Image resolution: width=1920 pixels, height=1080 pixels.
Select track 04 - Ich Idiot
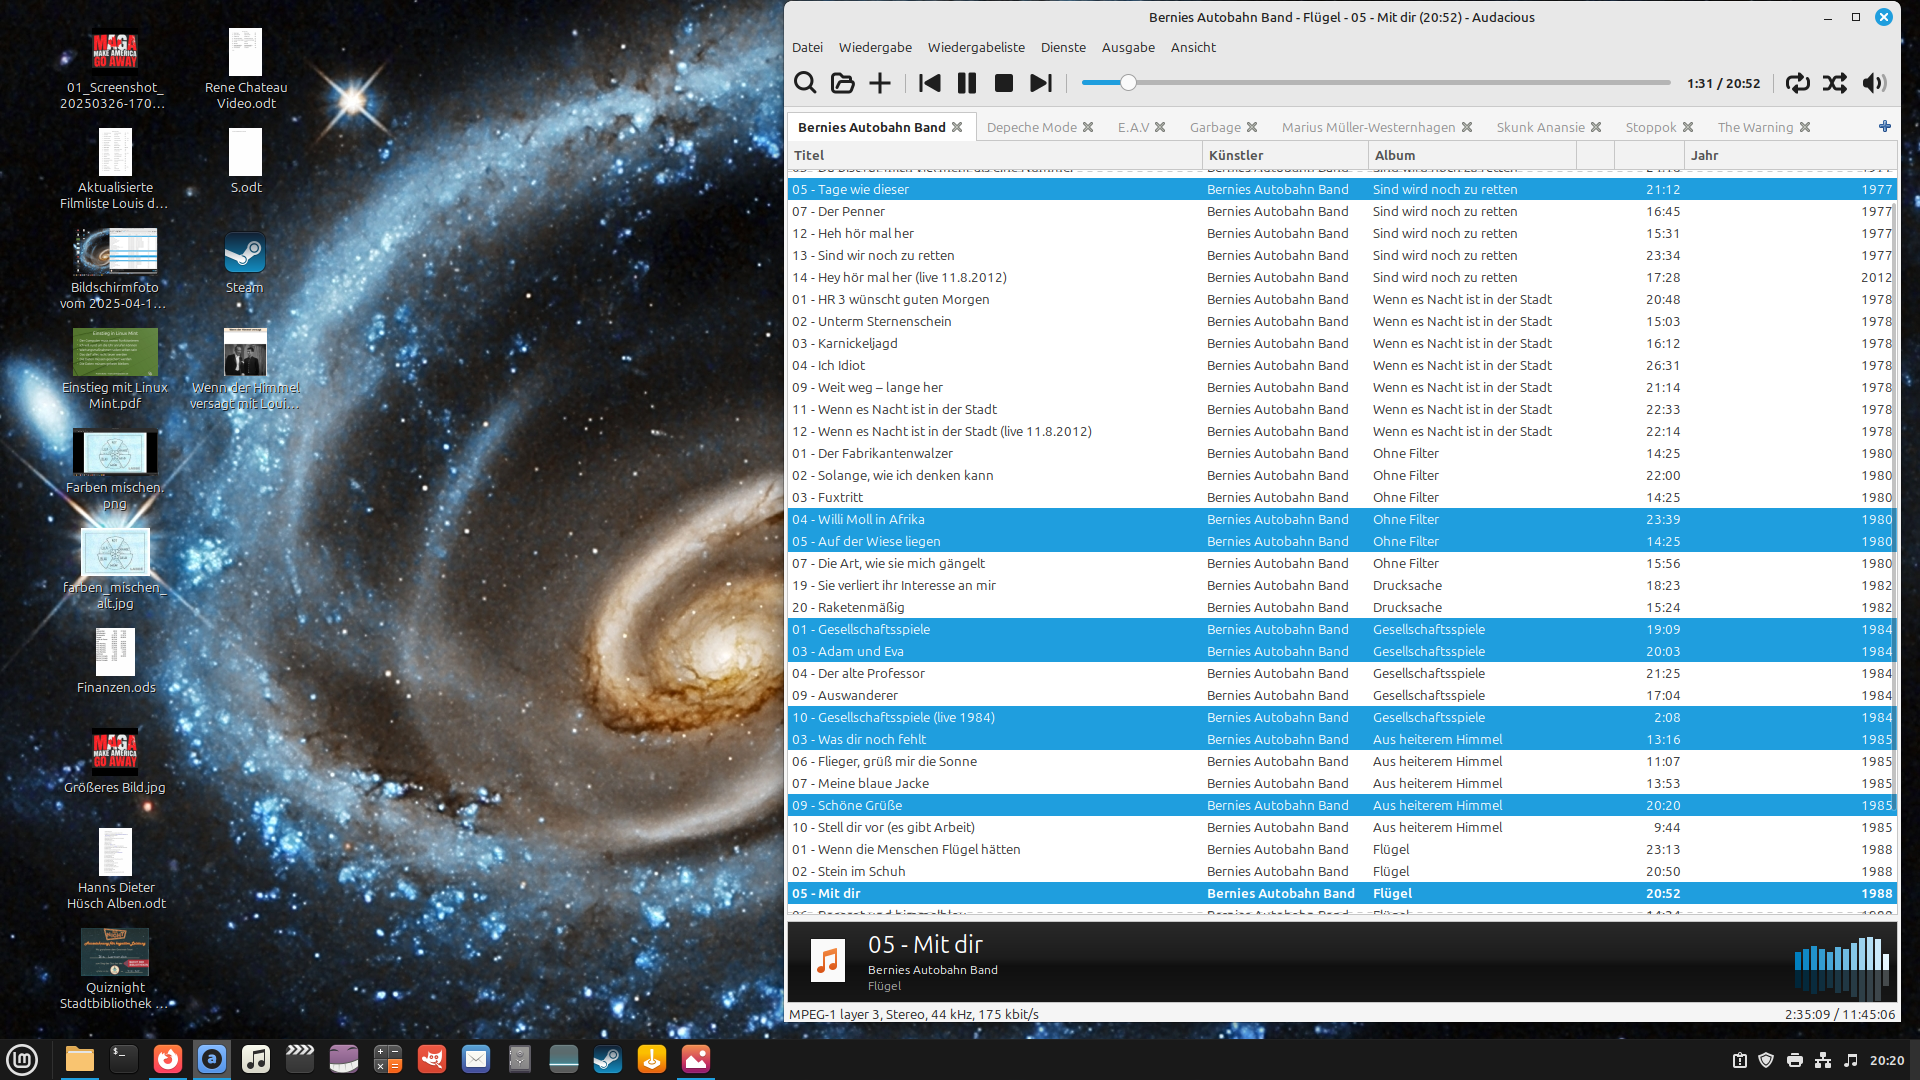tap(828, 365)
